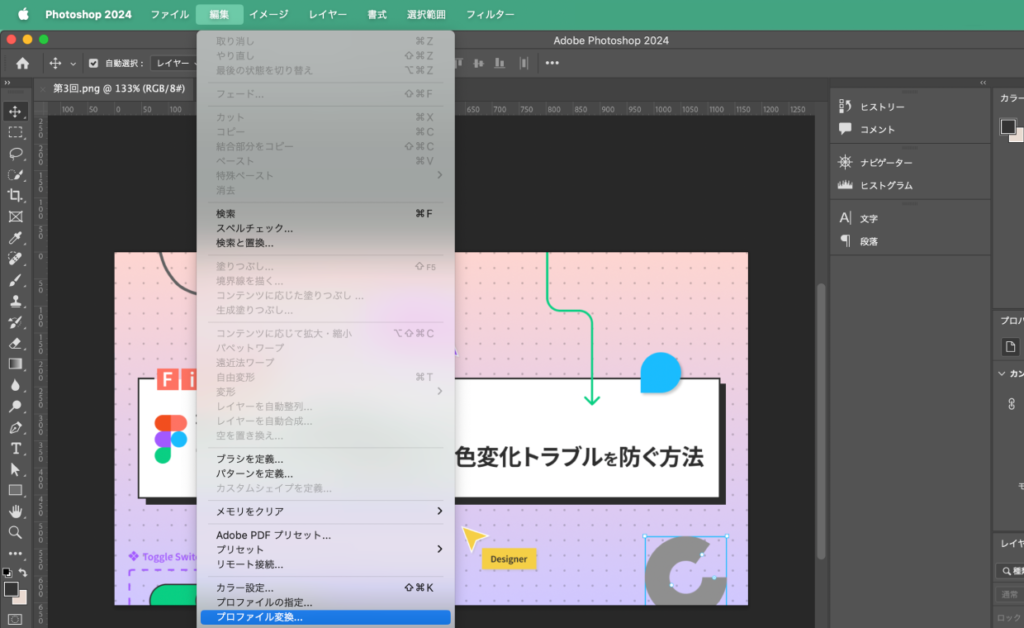Toggle Quick Mask mode at toolbar bottom
Image resolution: width=1024 pixels, height=628 pixels.
(15, 619)
